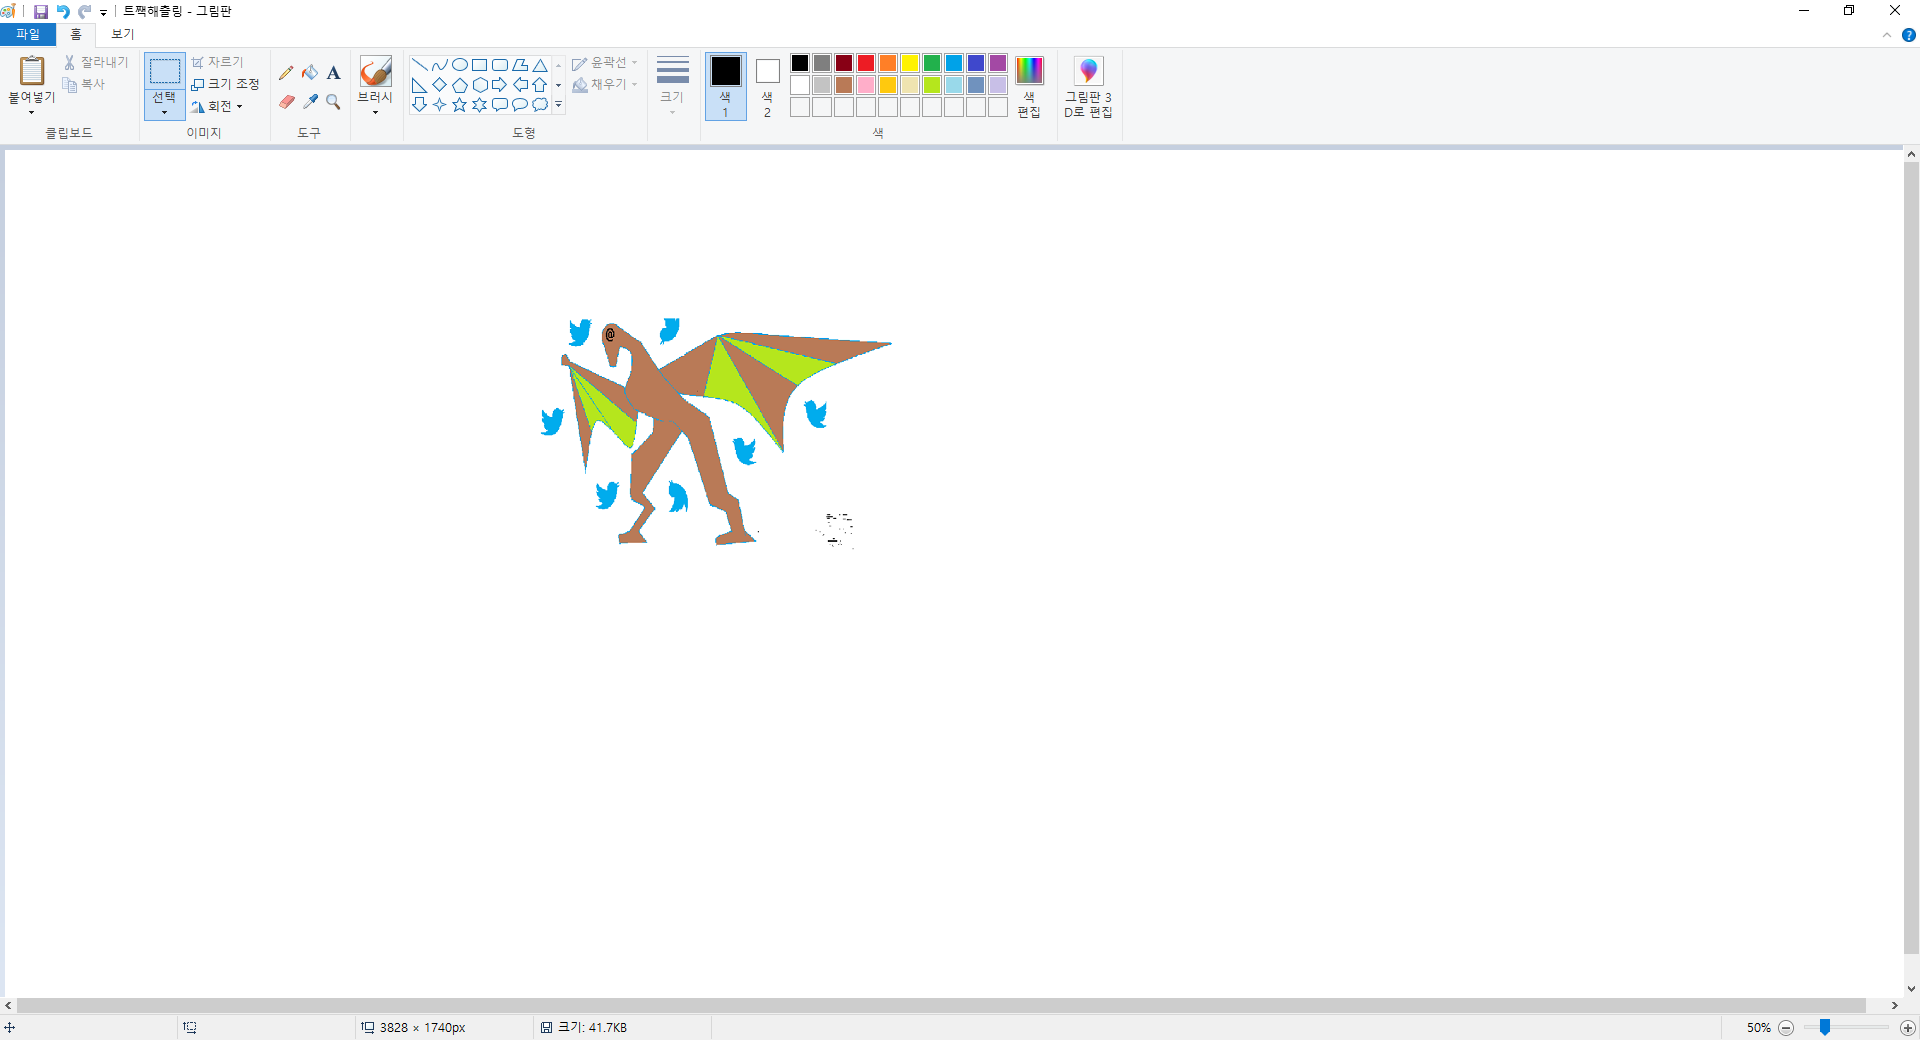This screenshot has height=1040, width=1920.
Task: Select the Color picker eyedropper tool
Action: click(310, 102)
